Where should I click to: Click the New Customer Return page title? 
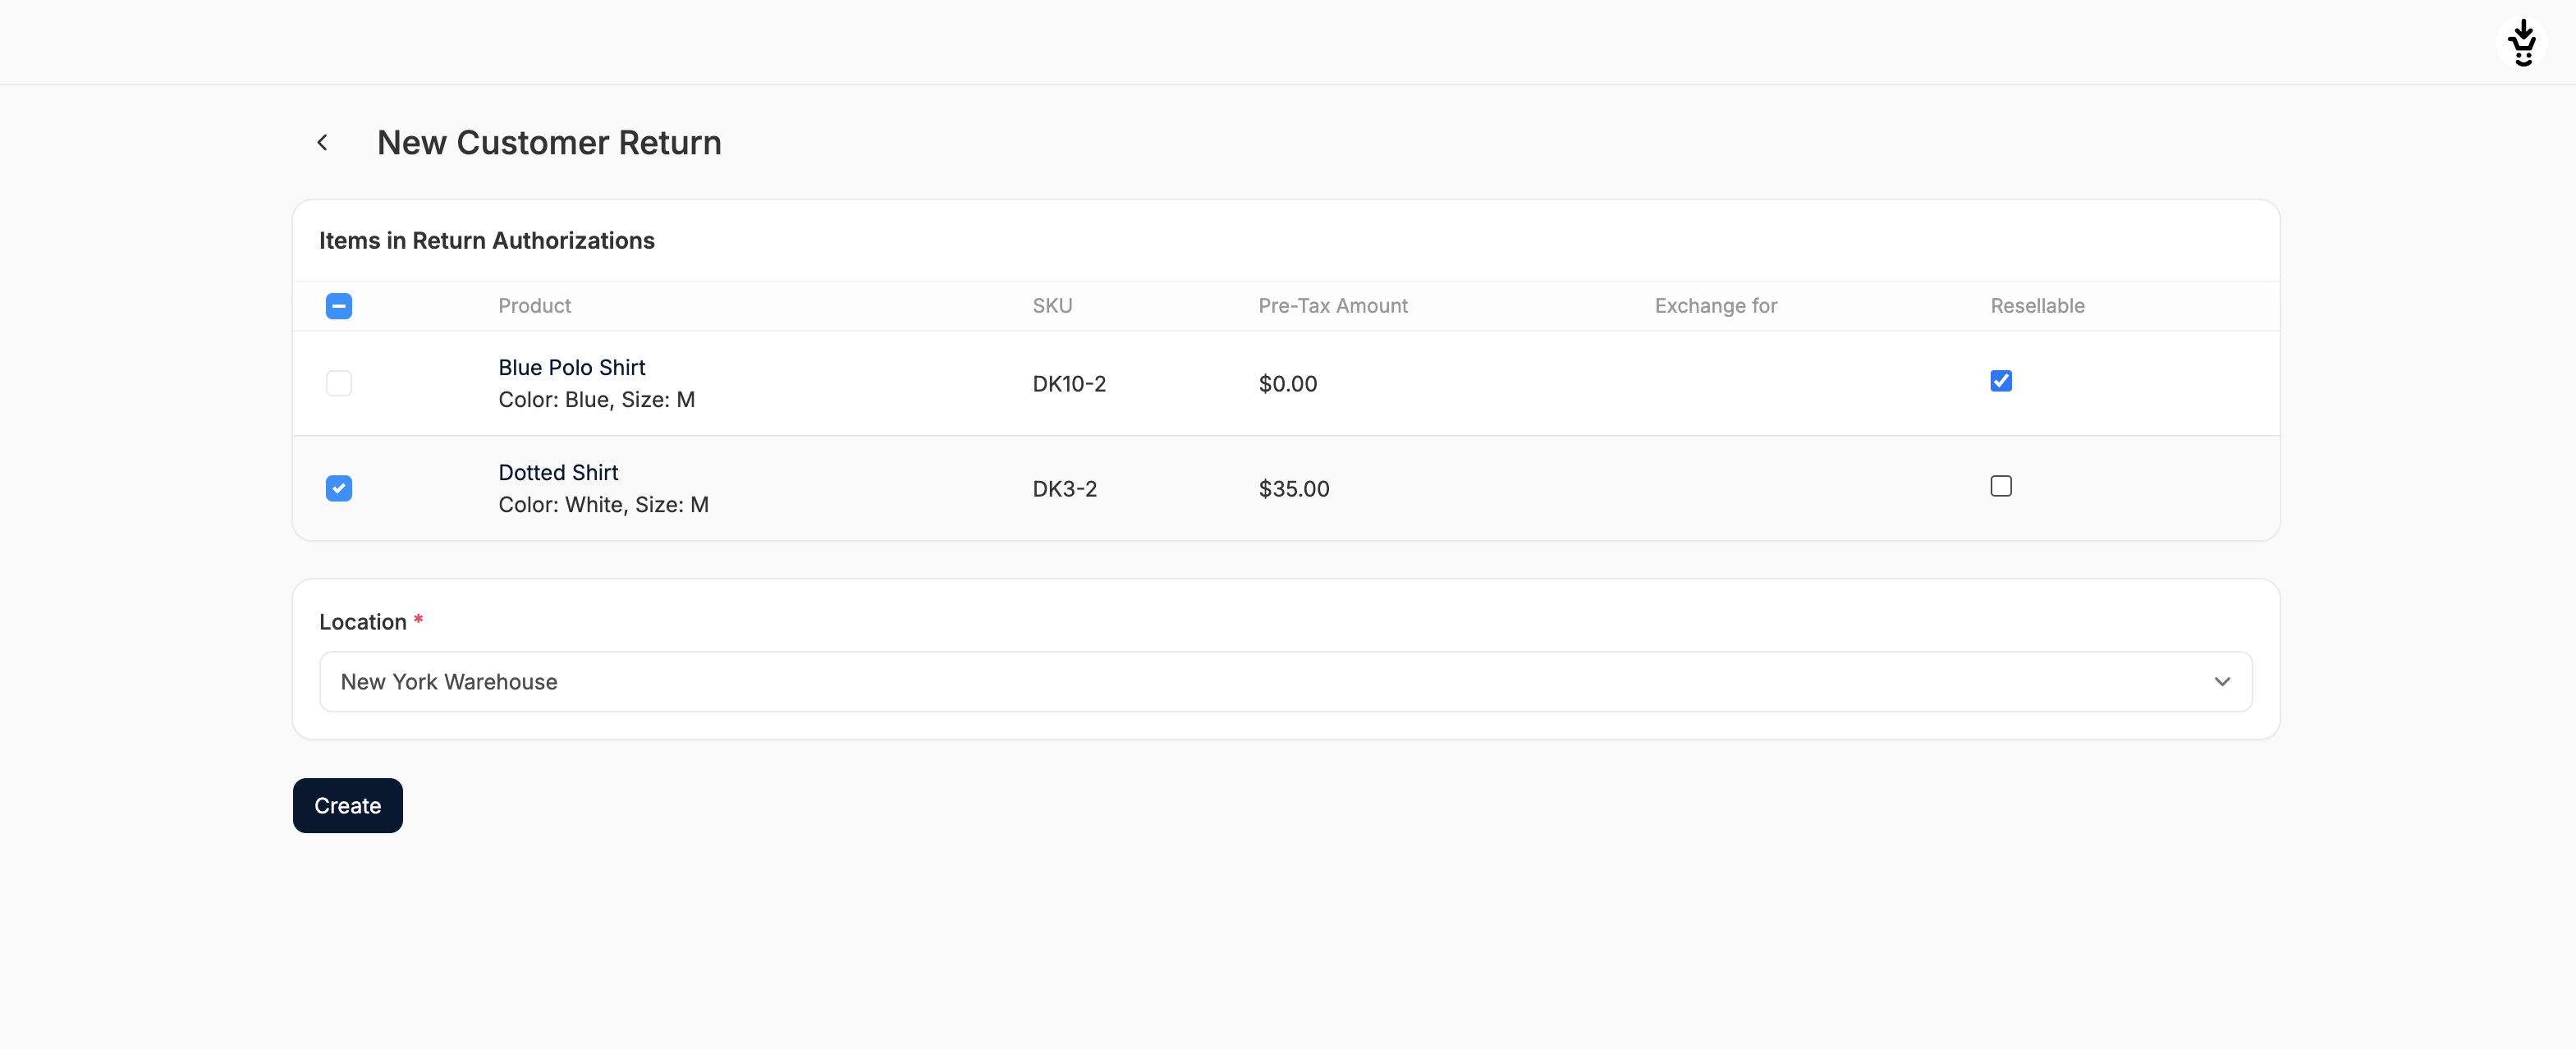tap(548, 143)
